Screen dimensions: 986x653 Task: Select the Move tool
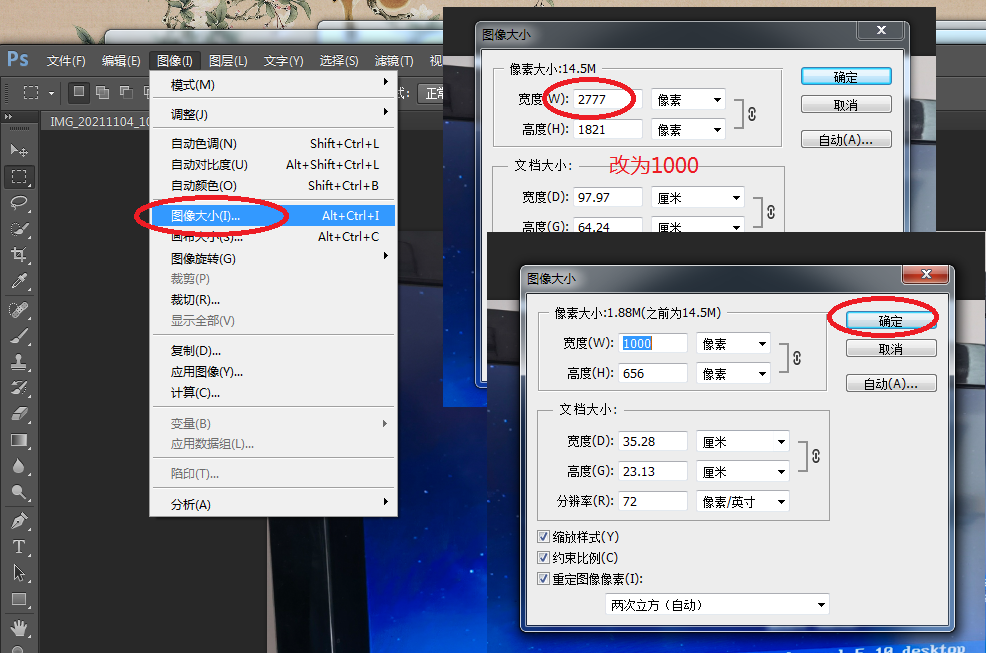(x=19, y=150)
